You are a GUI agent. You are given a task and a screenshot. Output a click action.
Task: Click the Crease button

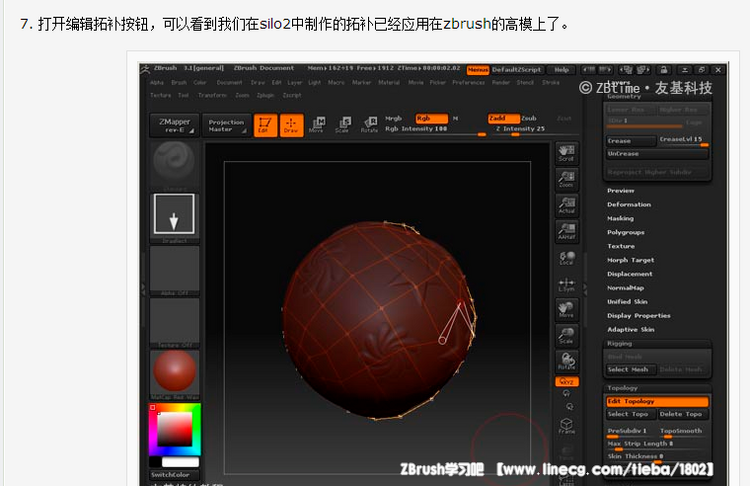click(631, 141)
